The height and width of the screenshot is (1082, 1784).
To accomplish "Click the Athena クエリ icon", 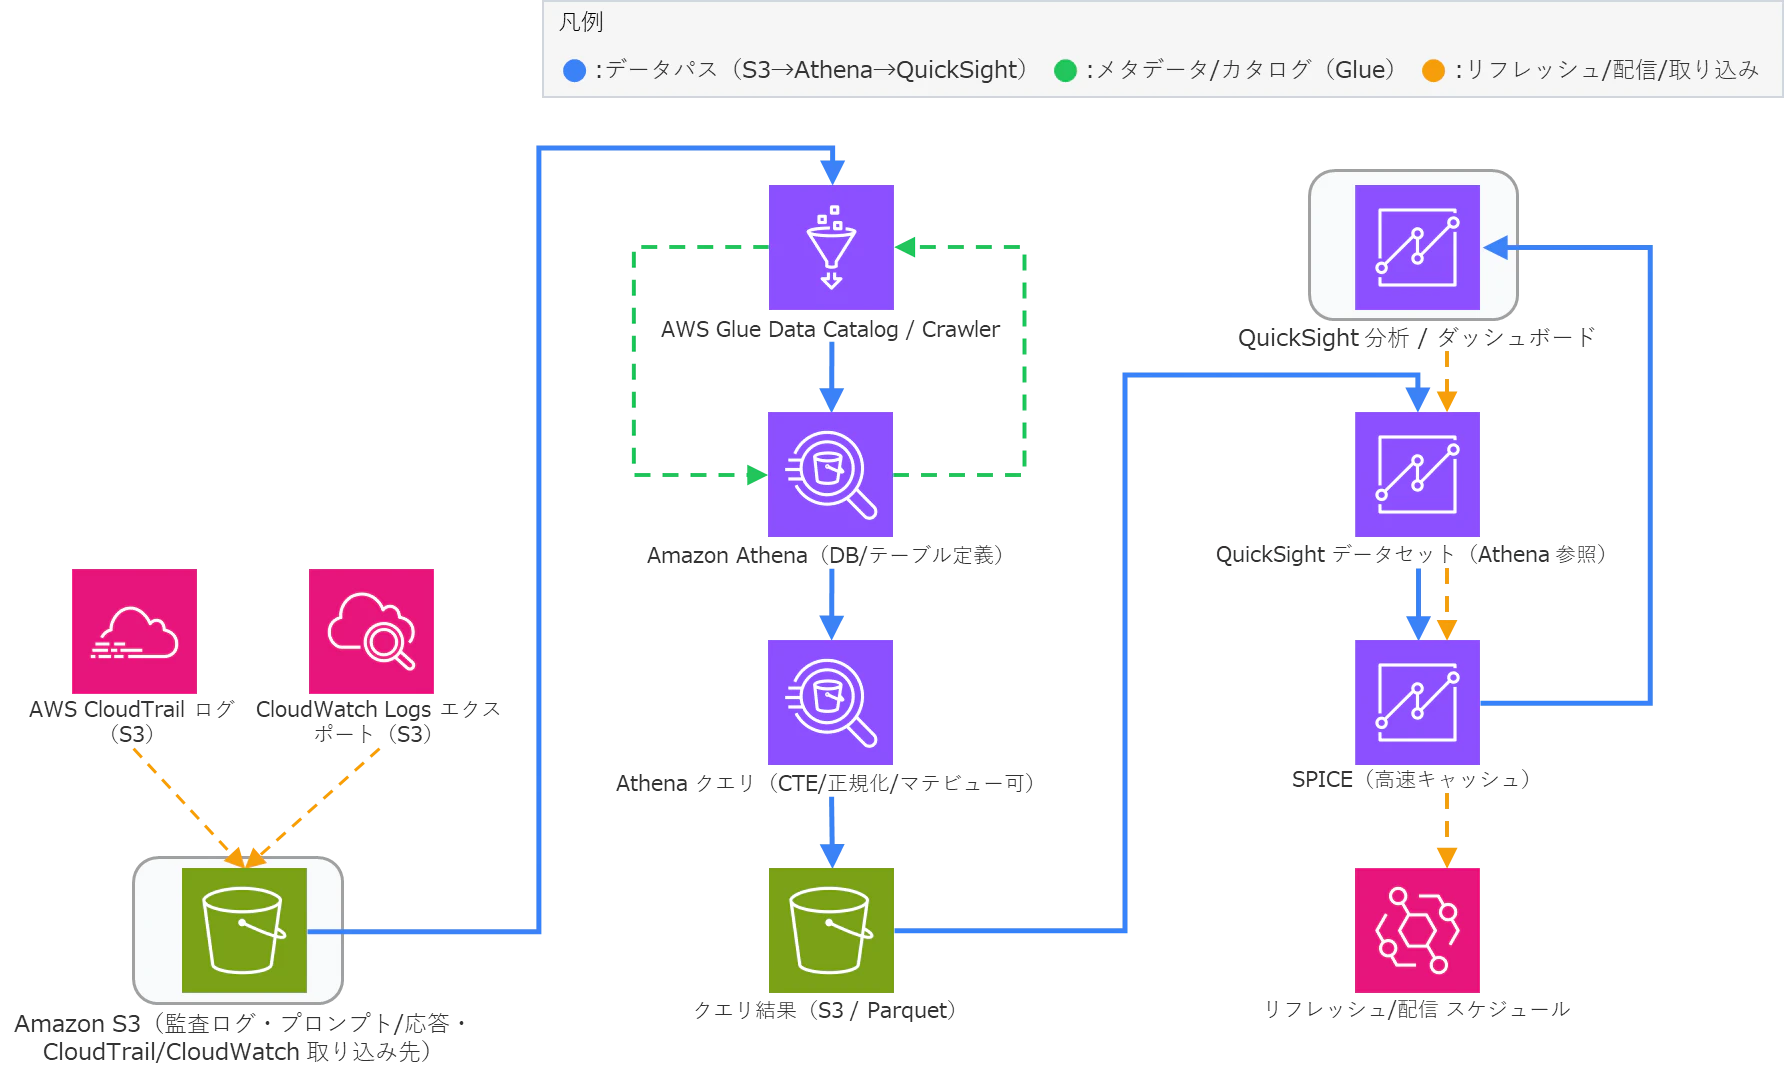I will pos(830,702).
